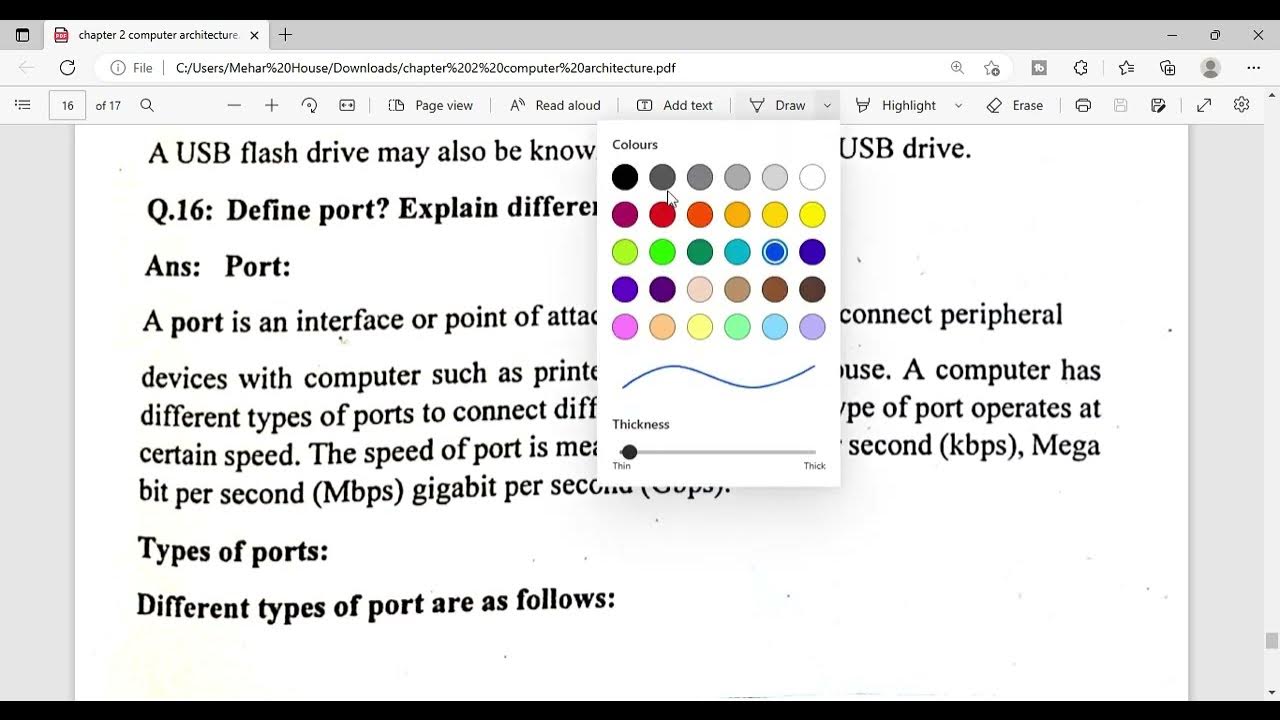This screenshot has height=720, width=1280.
Task: Pick the black colour swatch
Action: pyautogui.click(x=625, y=178)
